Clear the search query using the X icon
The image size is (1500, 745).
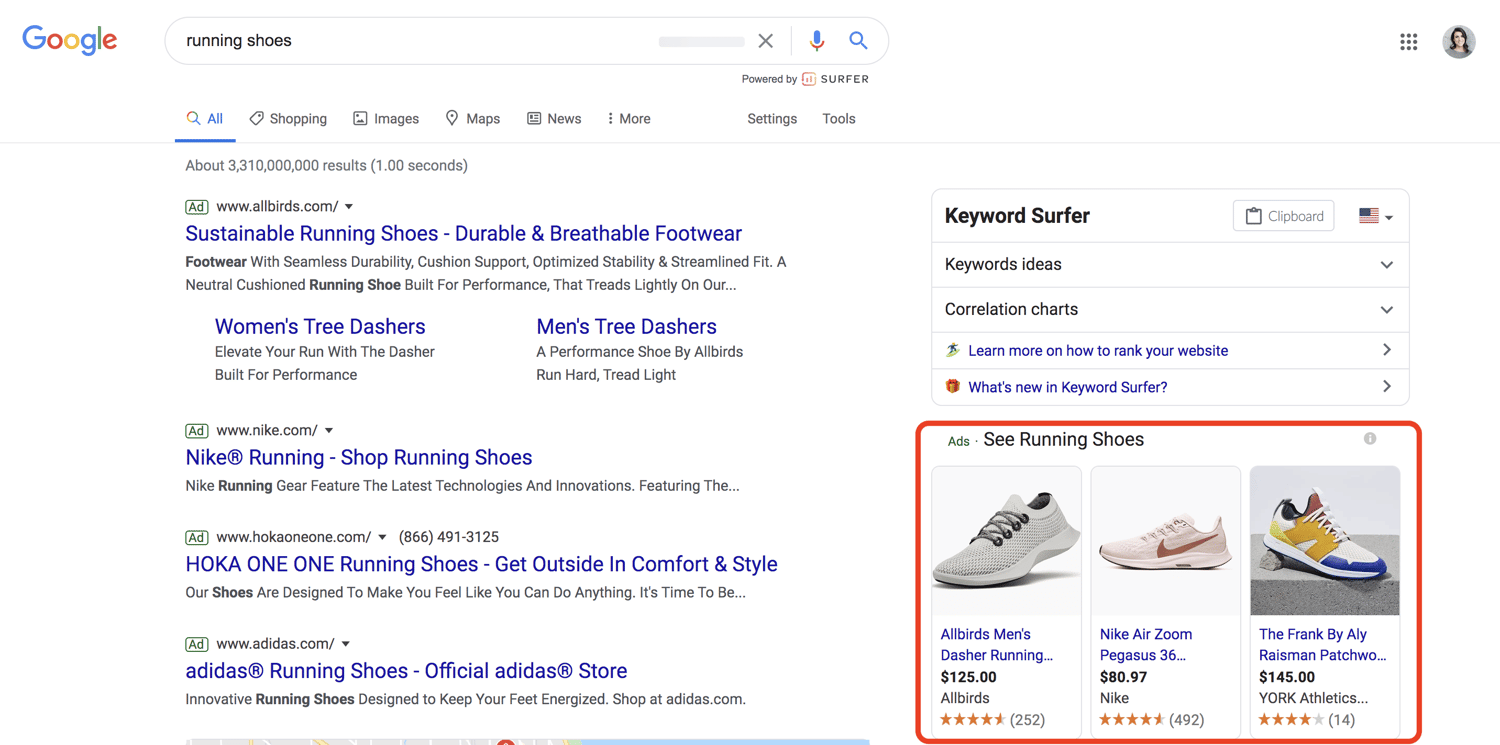tap(766, 41)
